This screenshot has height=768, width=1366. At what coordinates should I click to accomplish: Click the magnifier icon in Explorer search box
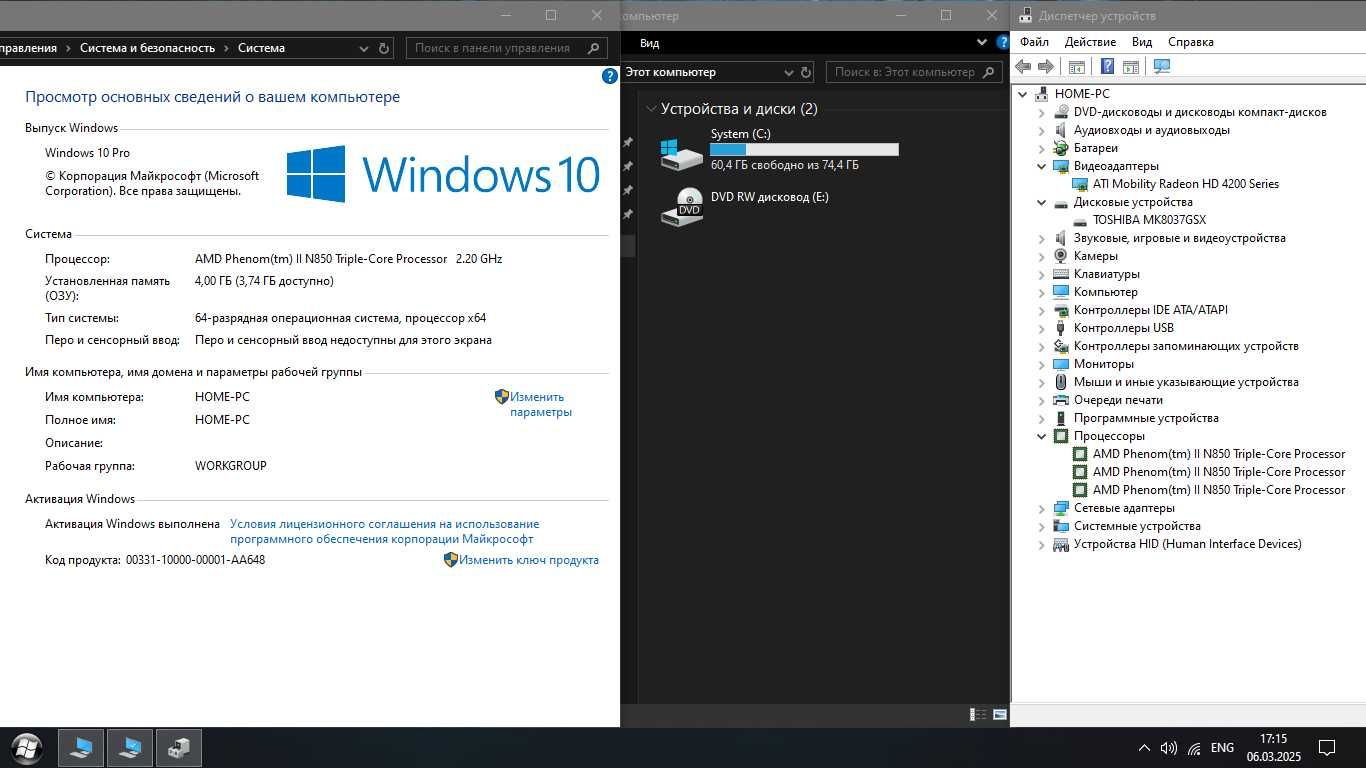989,72
